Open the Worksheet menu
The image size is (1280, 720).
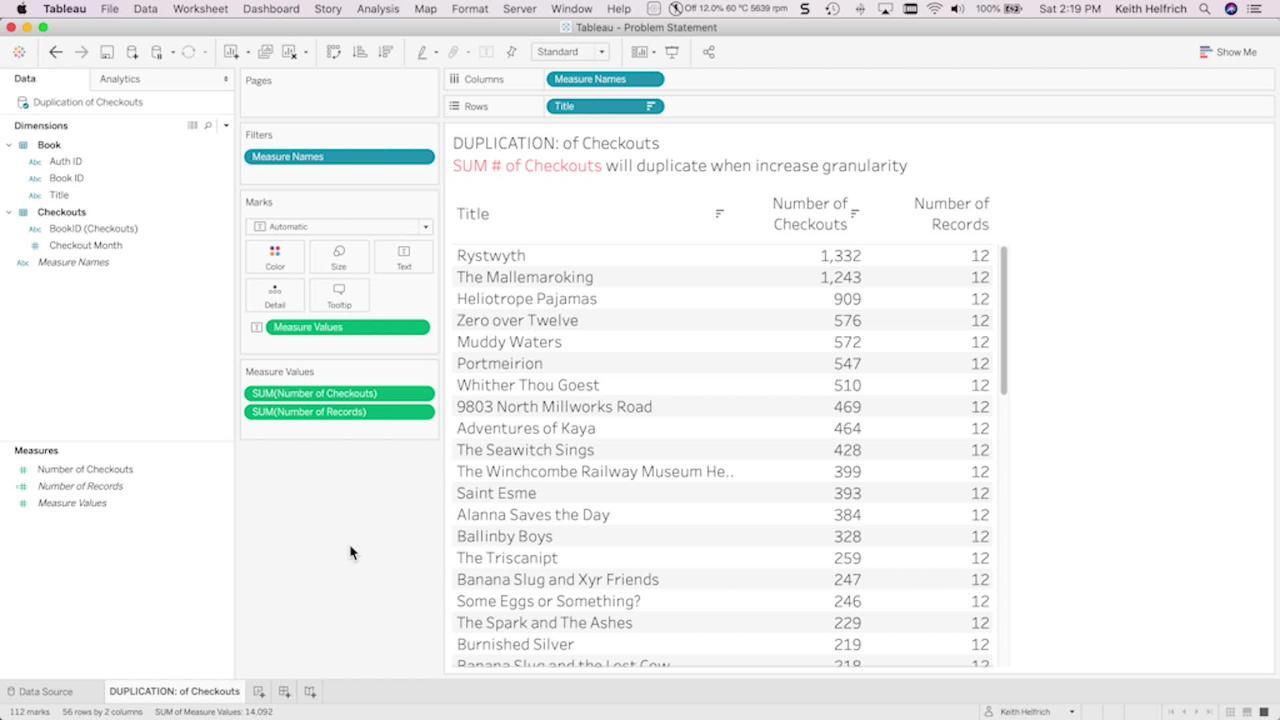click(200, 9)
